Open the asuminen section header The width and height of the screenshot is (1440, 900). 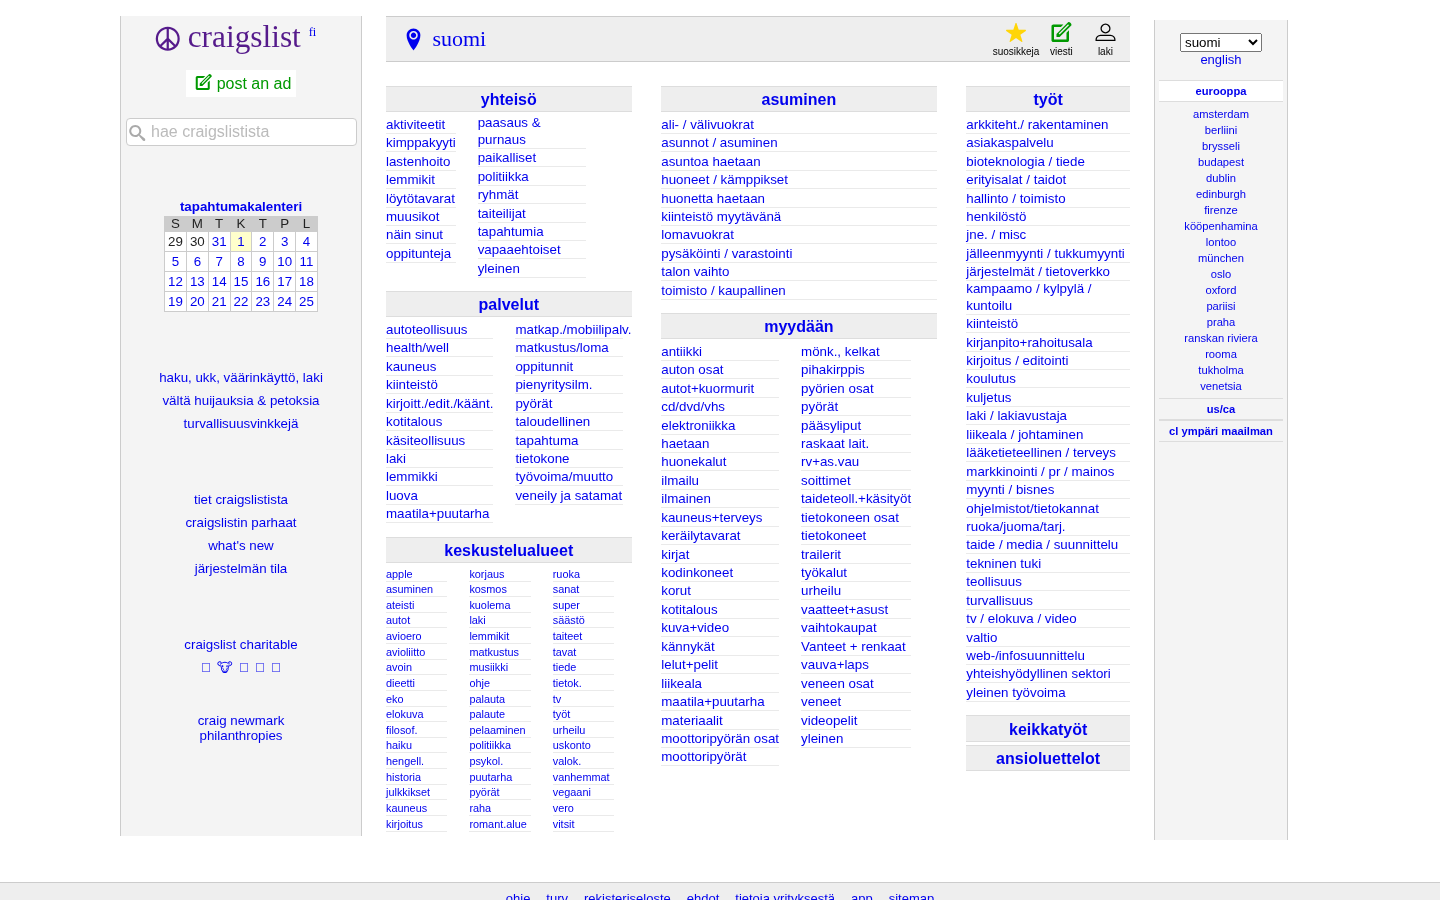[798, 99]
